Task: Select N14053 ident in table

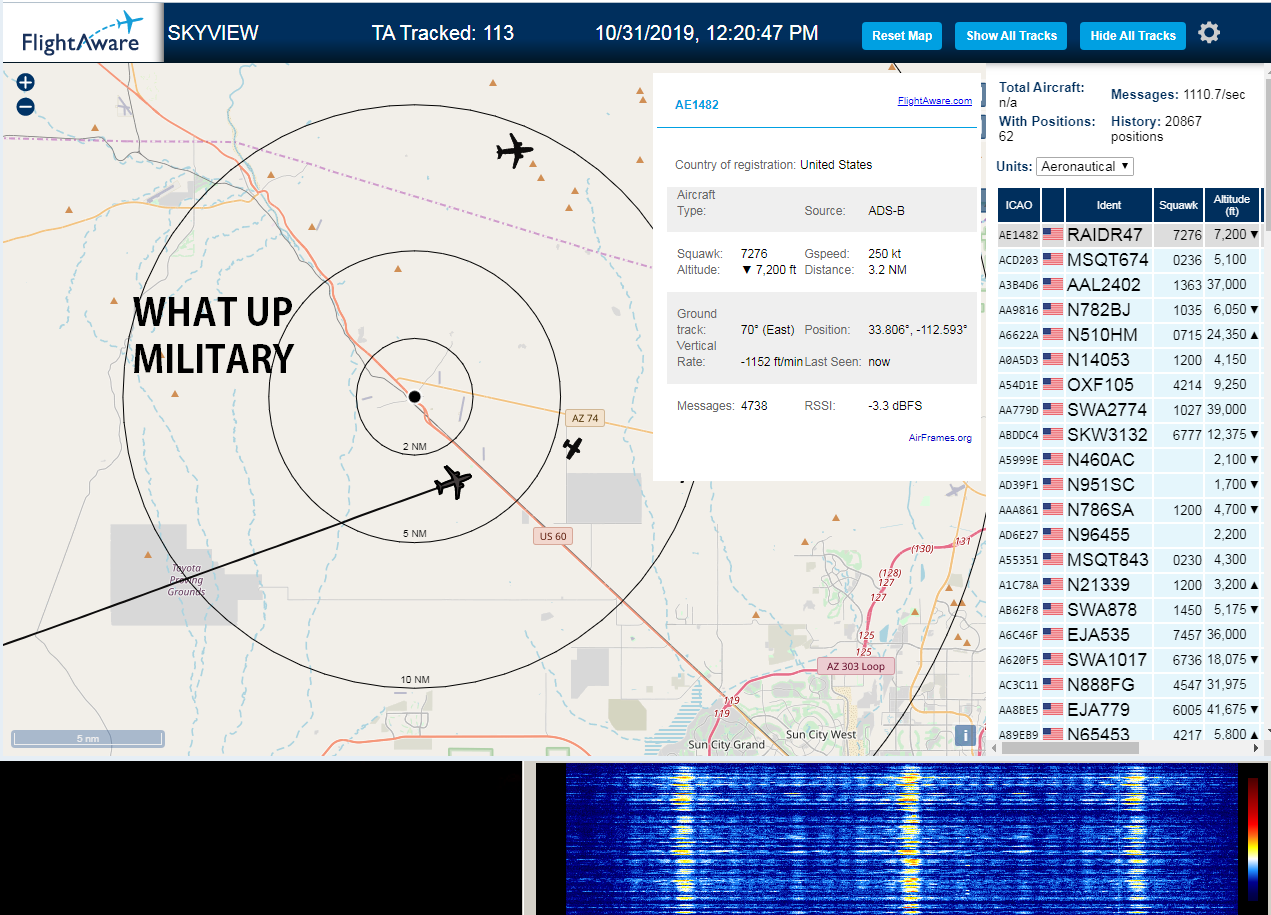Action: coord(1099,360)
